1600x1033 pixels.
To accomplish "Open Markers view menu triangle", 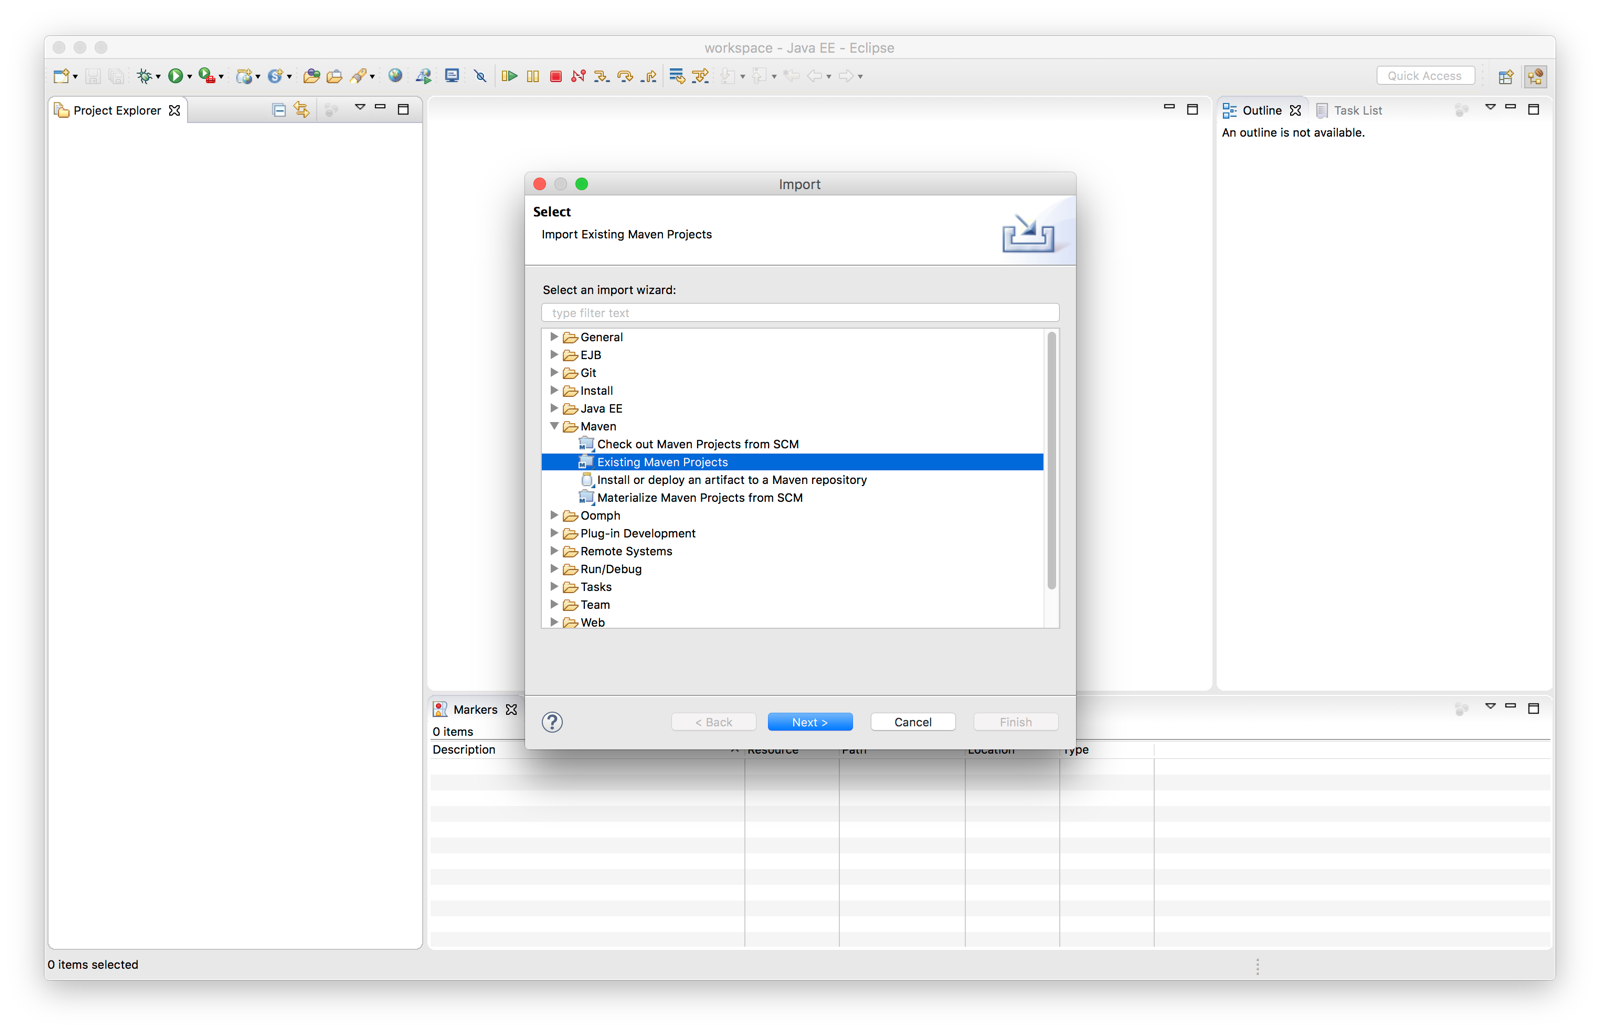I will tap(1490, 706).
